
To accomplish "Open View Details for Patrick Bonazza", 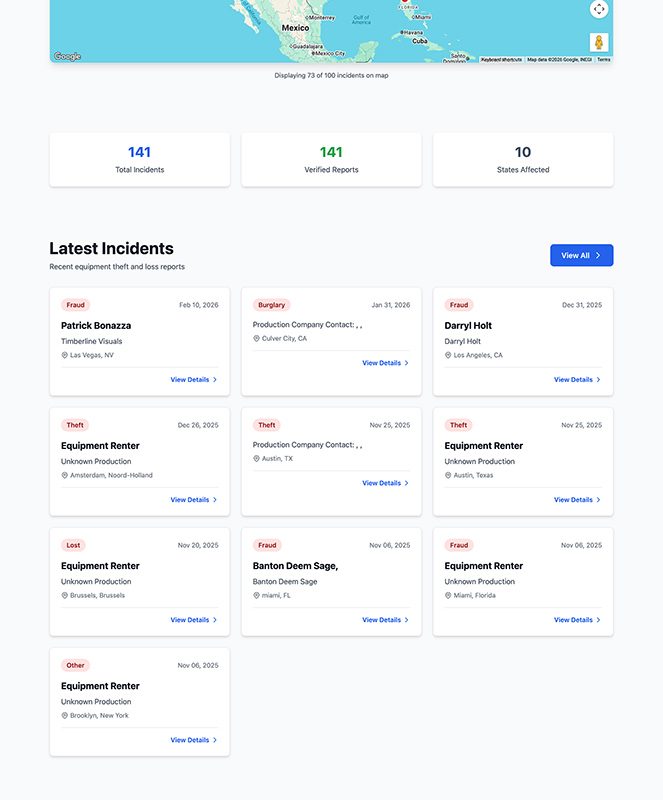I will [193, 380].
